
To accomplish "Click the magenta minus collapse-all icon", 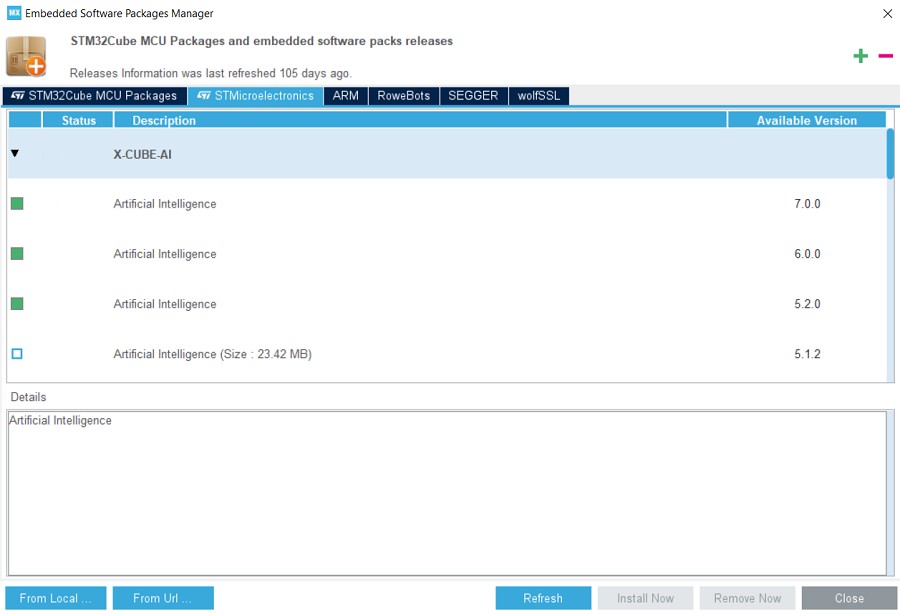I will coord(885,56).
